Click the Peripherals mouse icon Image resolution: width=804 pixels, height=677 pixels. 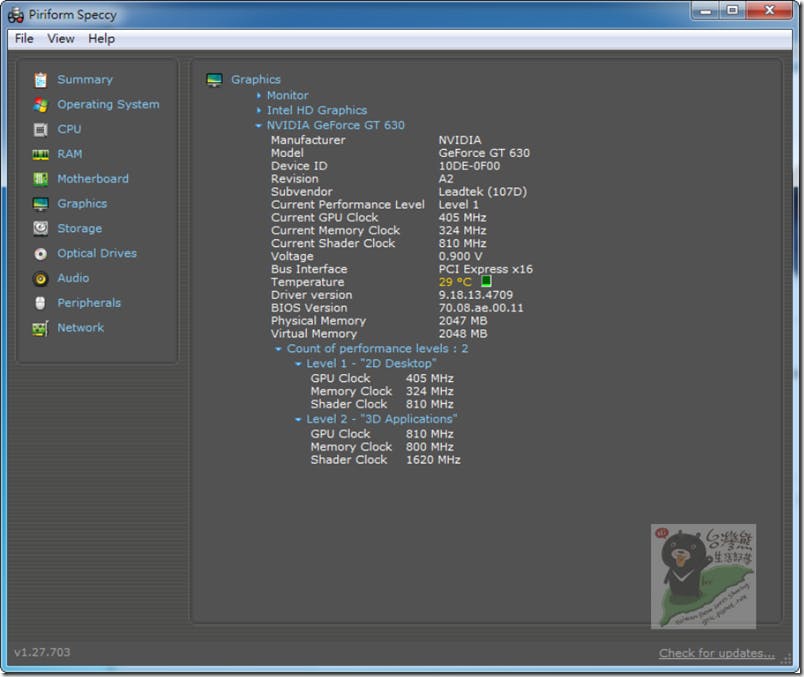(x=41, y=303)
